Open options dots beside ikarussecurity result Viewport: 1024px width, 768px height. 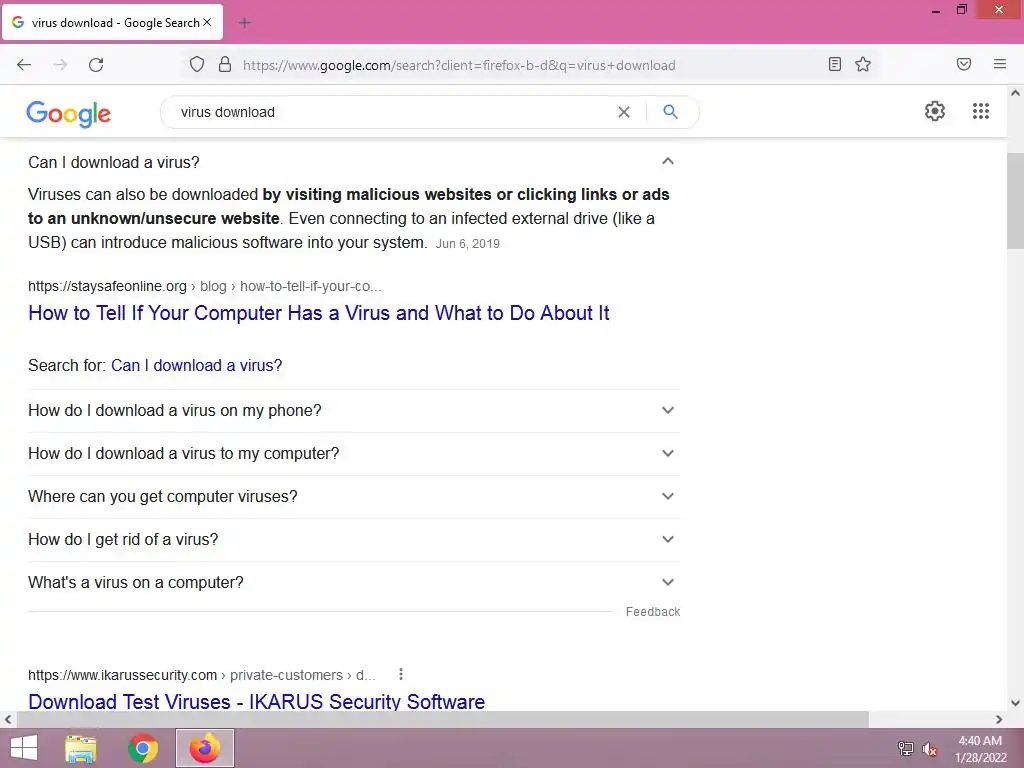click(x=400, y=674)
